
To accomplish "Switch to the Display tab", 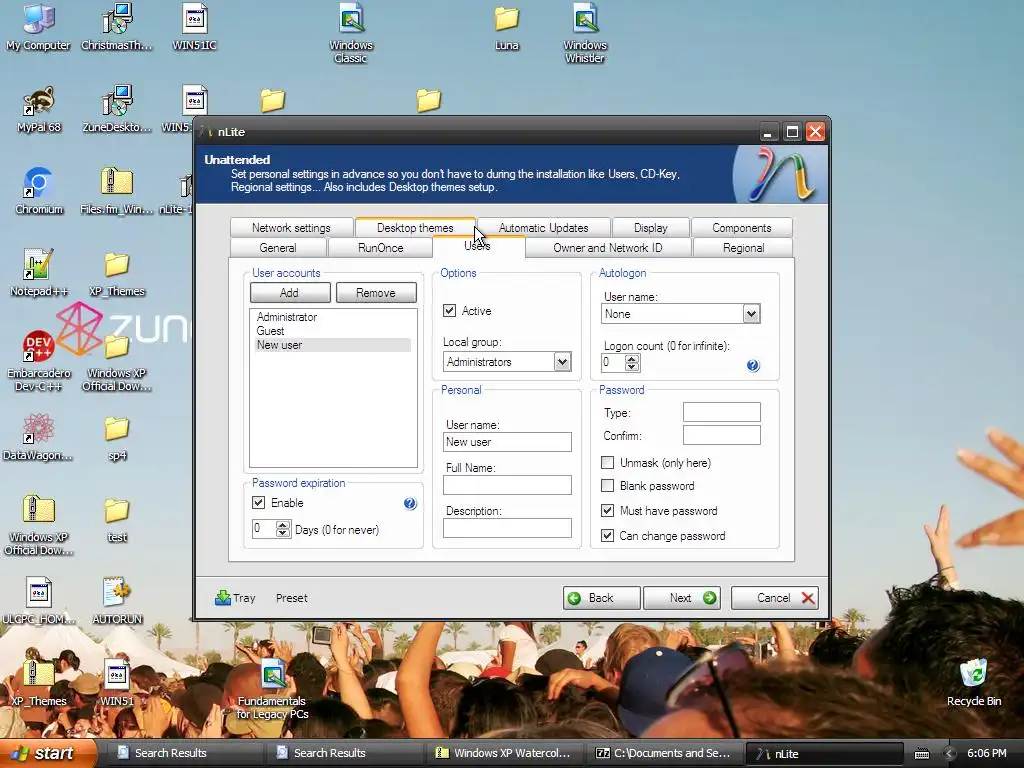I will point(651,227).
